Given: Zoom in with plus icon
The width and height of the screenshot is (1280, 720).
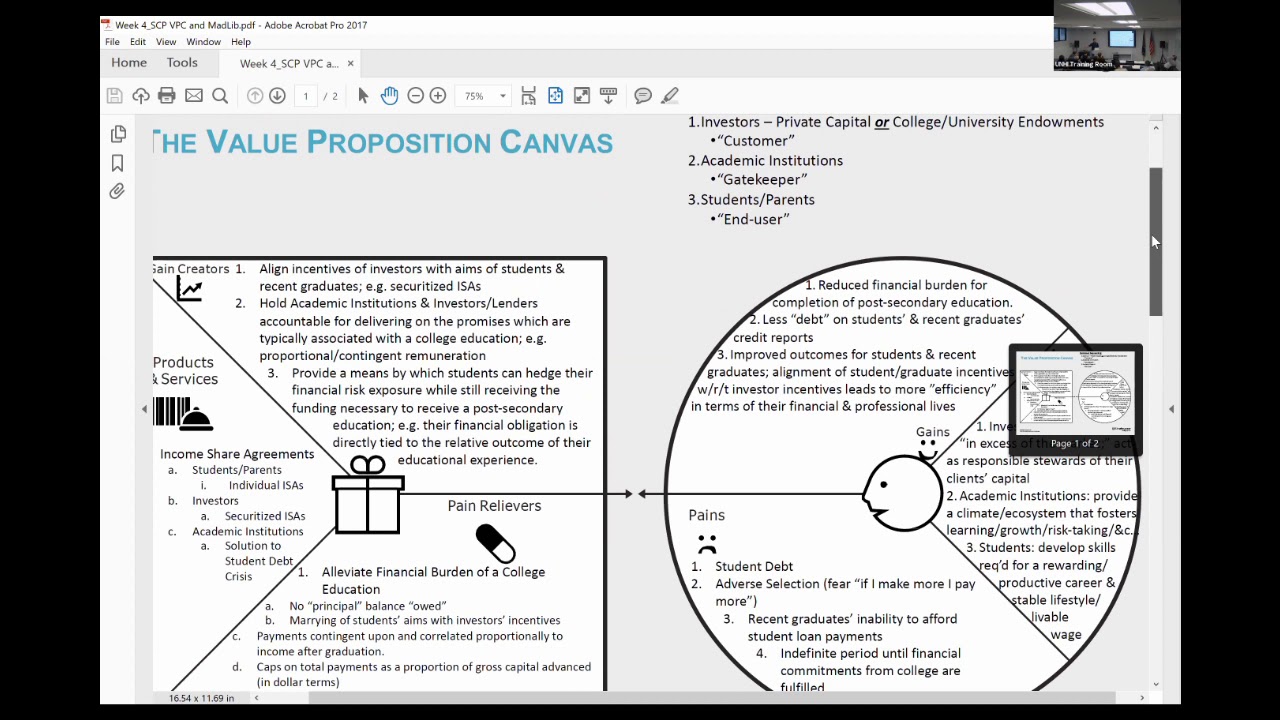Looking at the screenshot, I should click(438, 96).
